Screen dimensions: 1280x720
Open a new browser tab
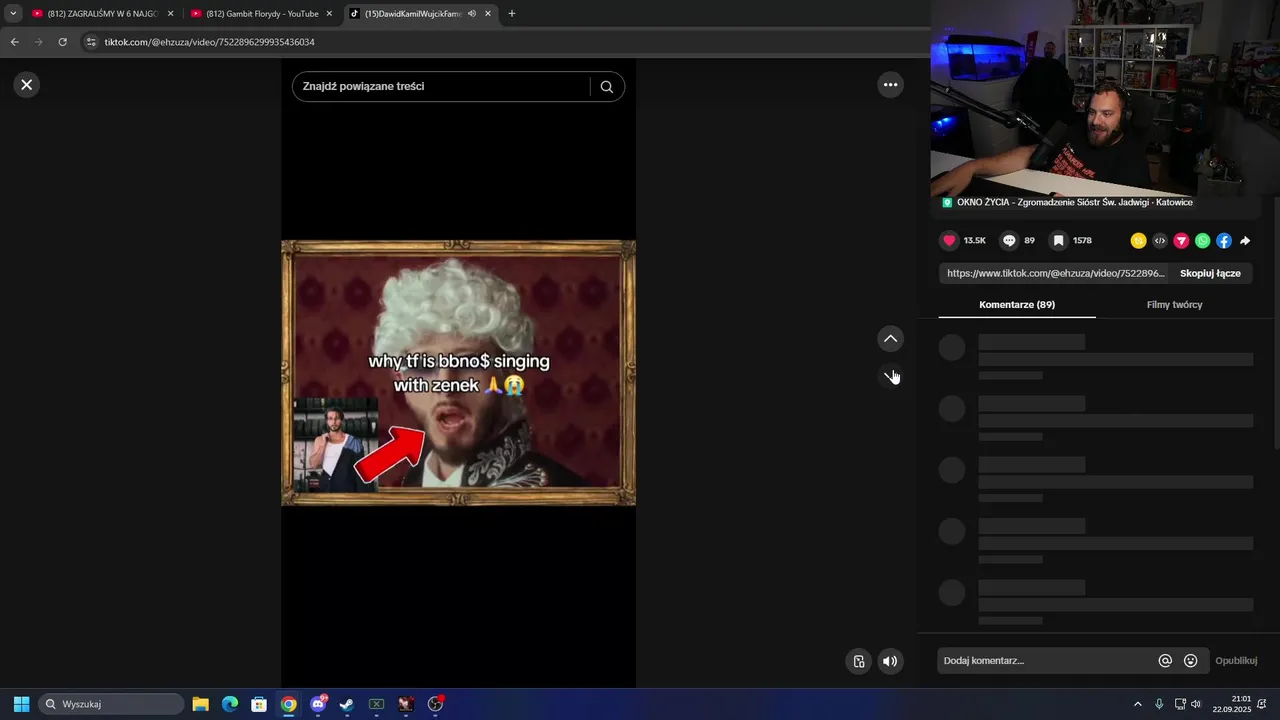512,14
